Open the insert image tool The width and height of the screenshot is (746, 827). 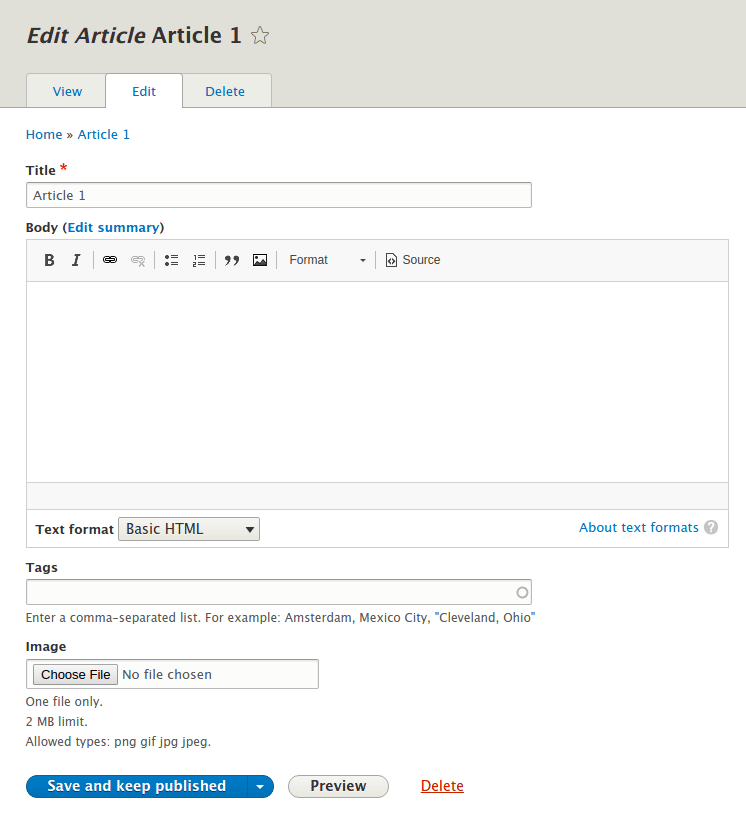point(260,260)
